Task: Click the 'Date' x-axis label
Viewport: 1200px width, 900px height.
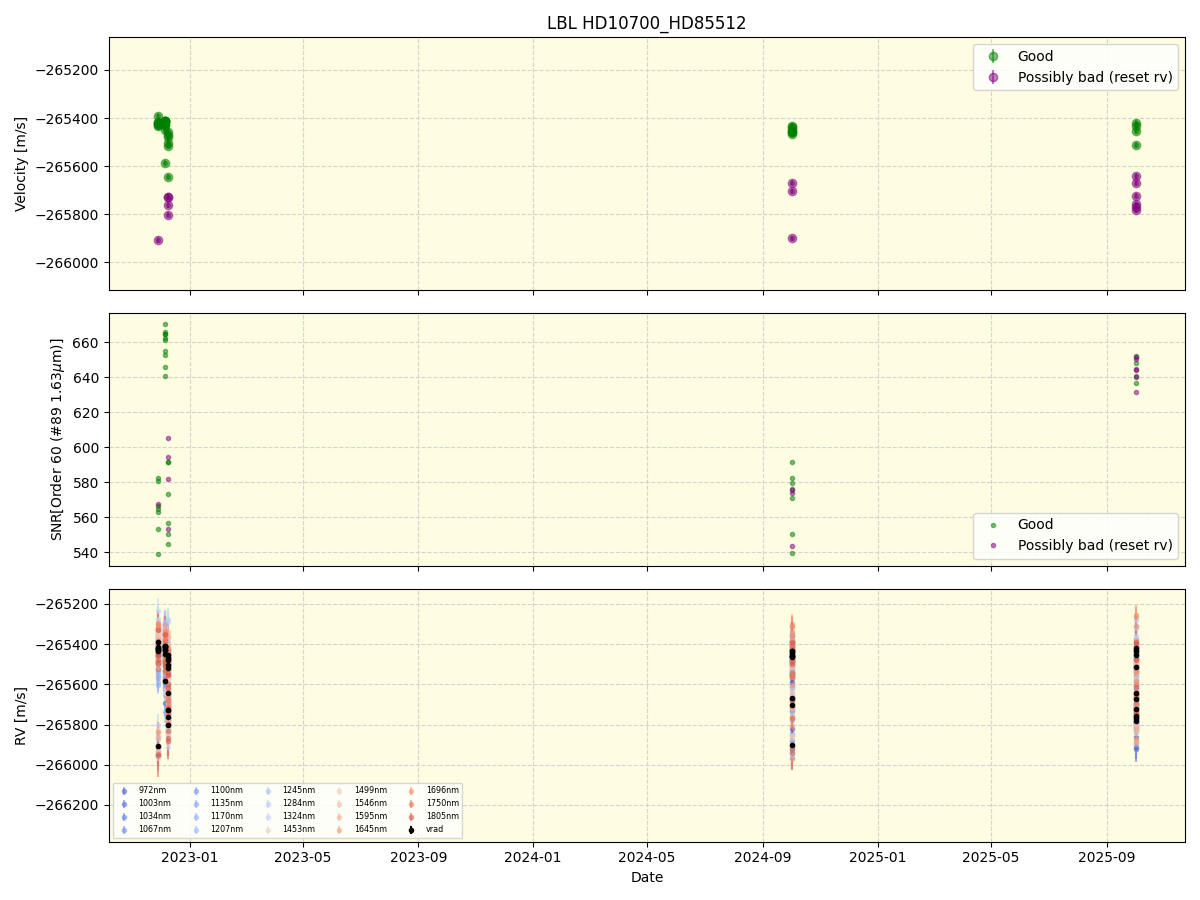Action: coord(646,877)
